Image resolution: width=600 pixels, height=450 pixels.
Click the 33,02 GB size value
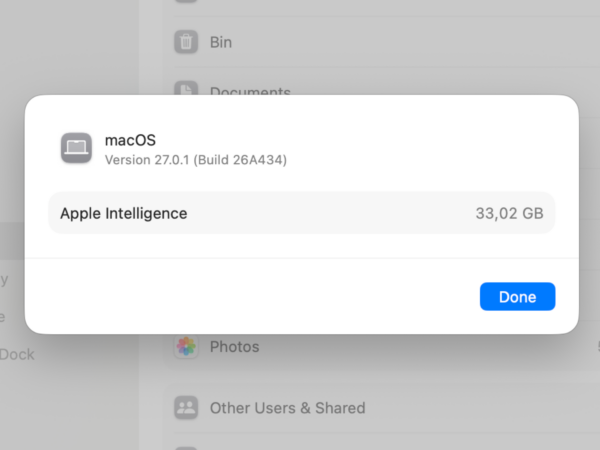click(509, 214)
